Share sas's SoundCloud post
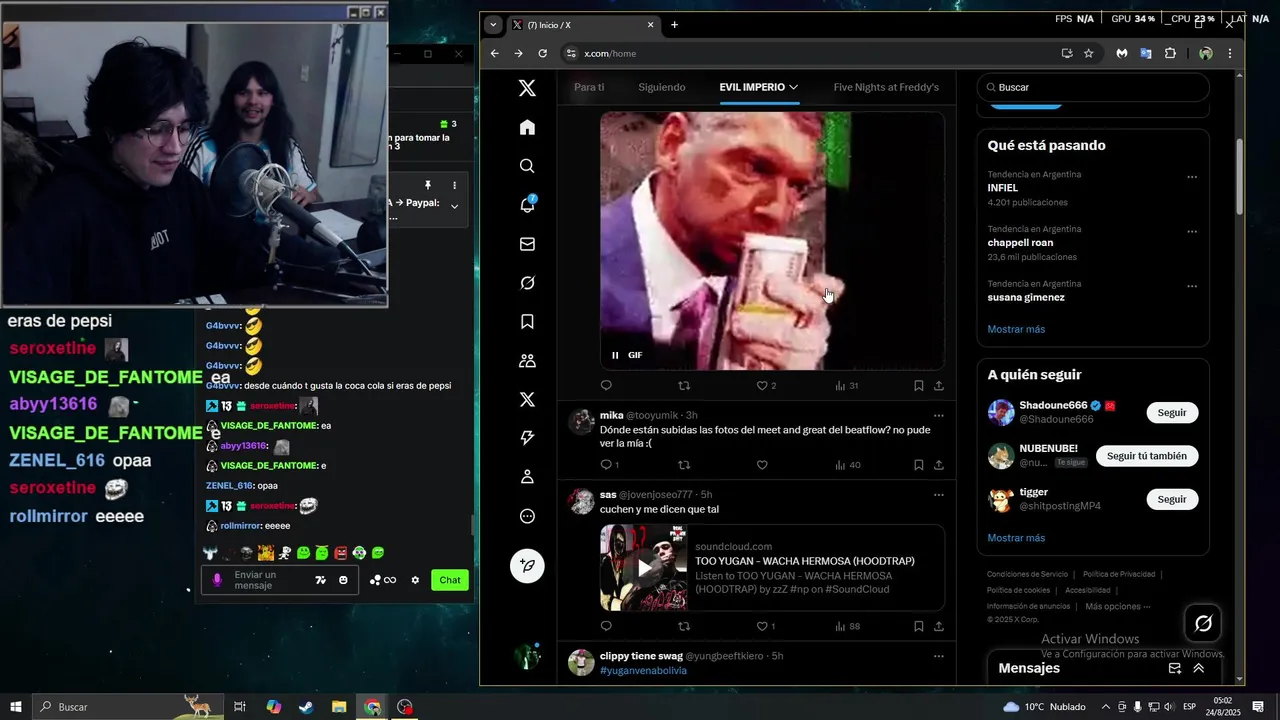The image size is (1280, 720). click(938, 626)
